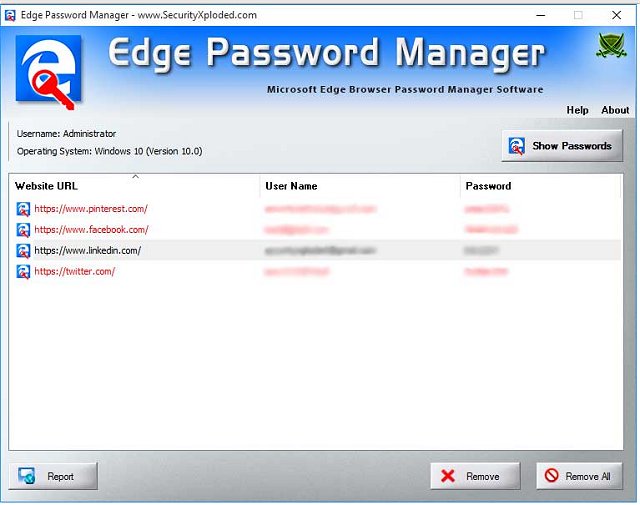Sort by the User Name column header
640x505 pixels.
(x=360, y=186)
